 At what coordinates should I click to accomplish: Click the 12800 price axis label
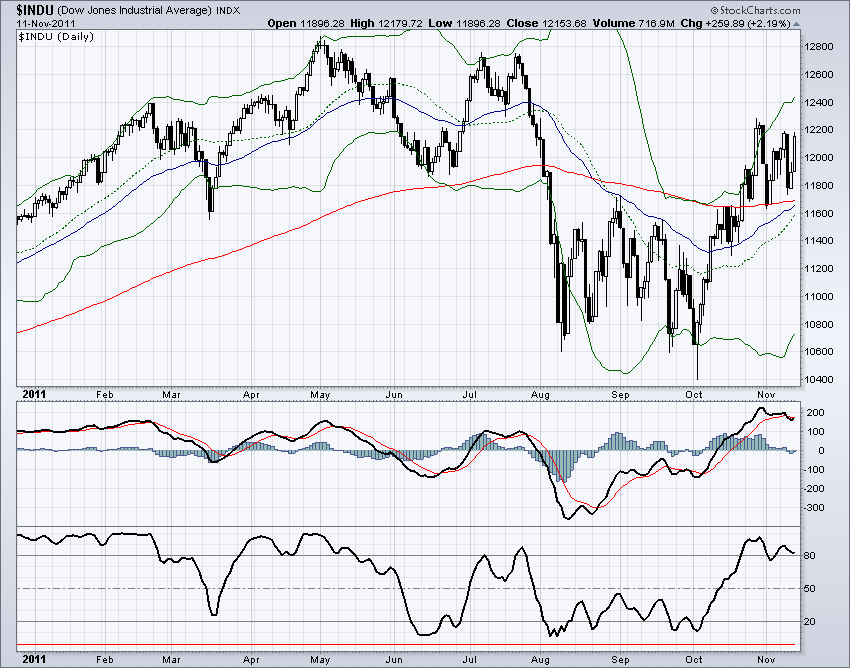pyautogui.click(x=818, y=47)
